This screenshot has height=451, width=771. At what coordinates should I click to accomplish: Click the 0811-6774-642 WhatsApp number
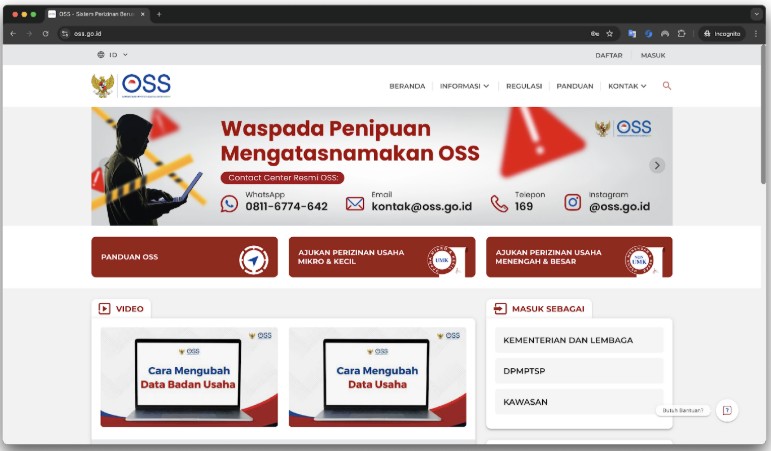[x=287, y=207]
